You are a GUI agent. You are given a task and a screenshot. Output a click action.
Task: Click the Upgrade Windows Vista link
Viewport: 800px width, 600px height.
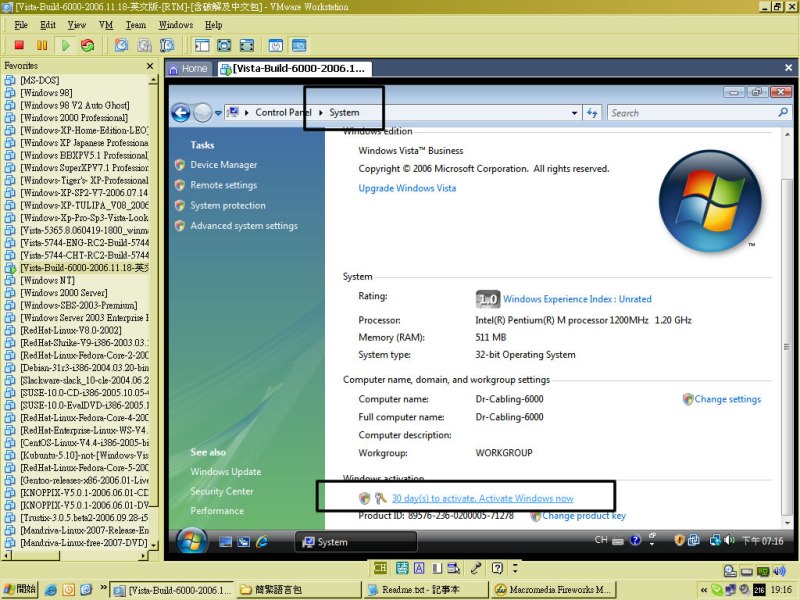click(407, 188)
